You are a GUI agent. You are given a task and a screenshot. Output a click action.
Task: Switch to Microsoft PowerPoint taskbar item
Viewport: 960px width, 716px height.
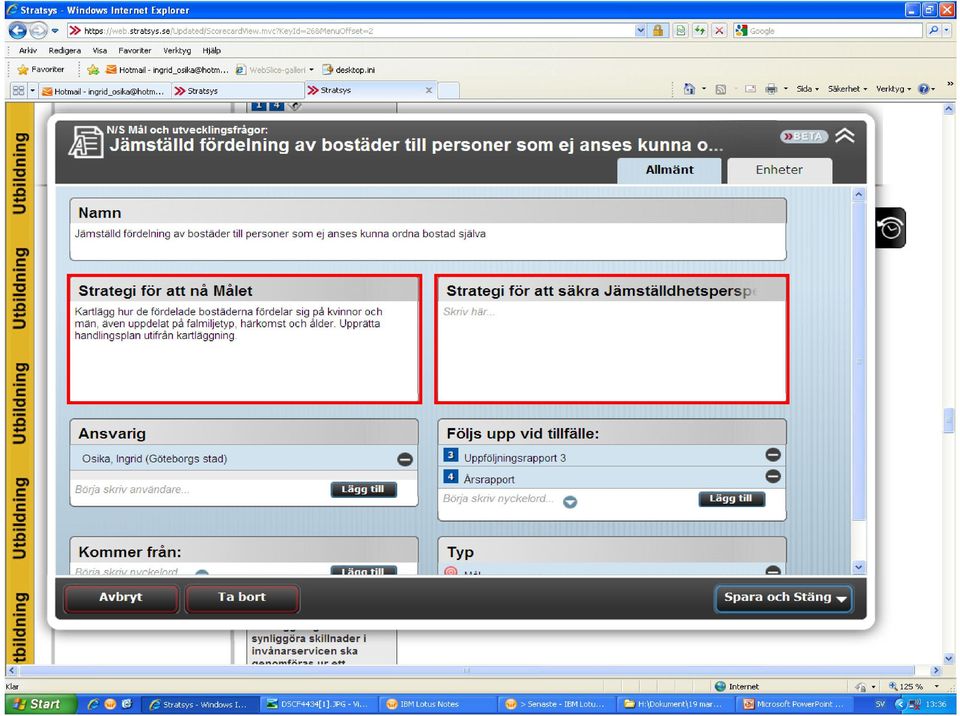795,704
